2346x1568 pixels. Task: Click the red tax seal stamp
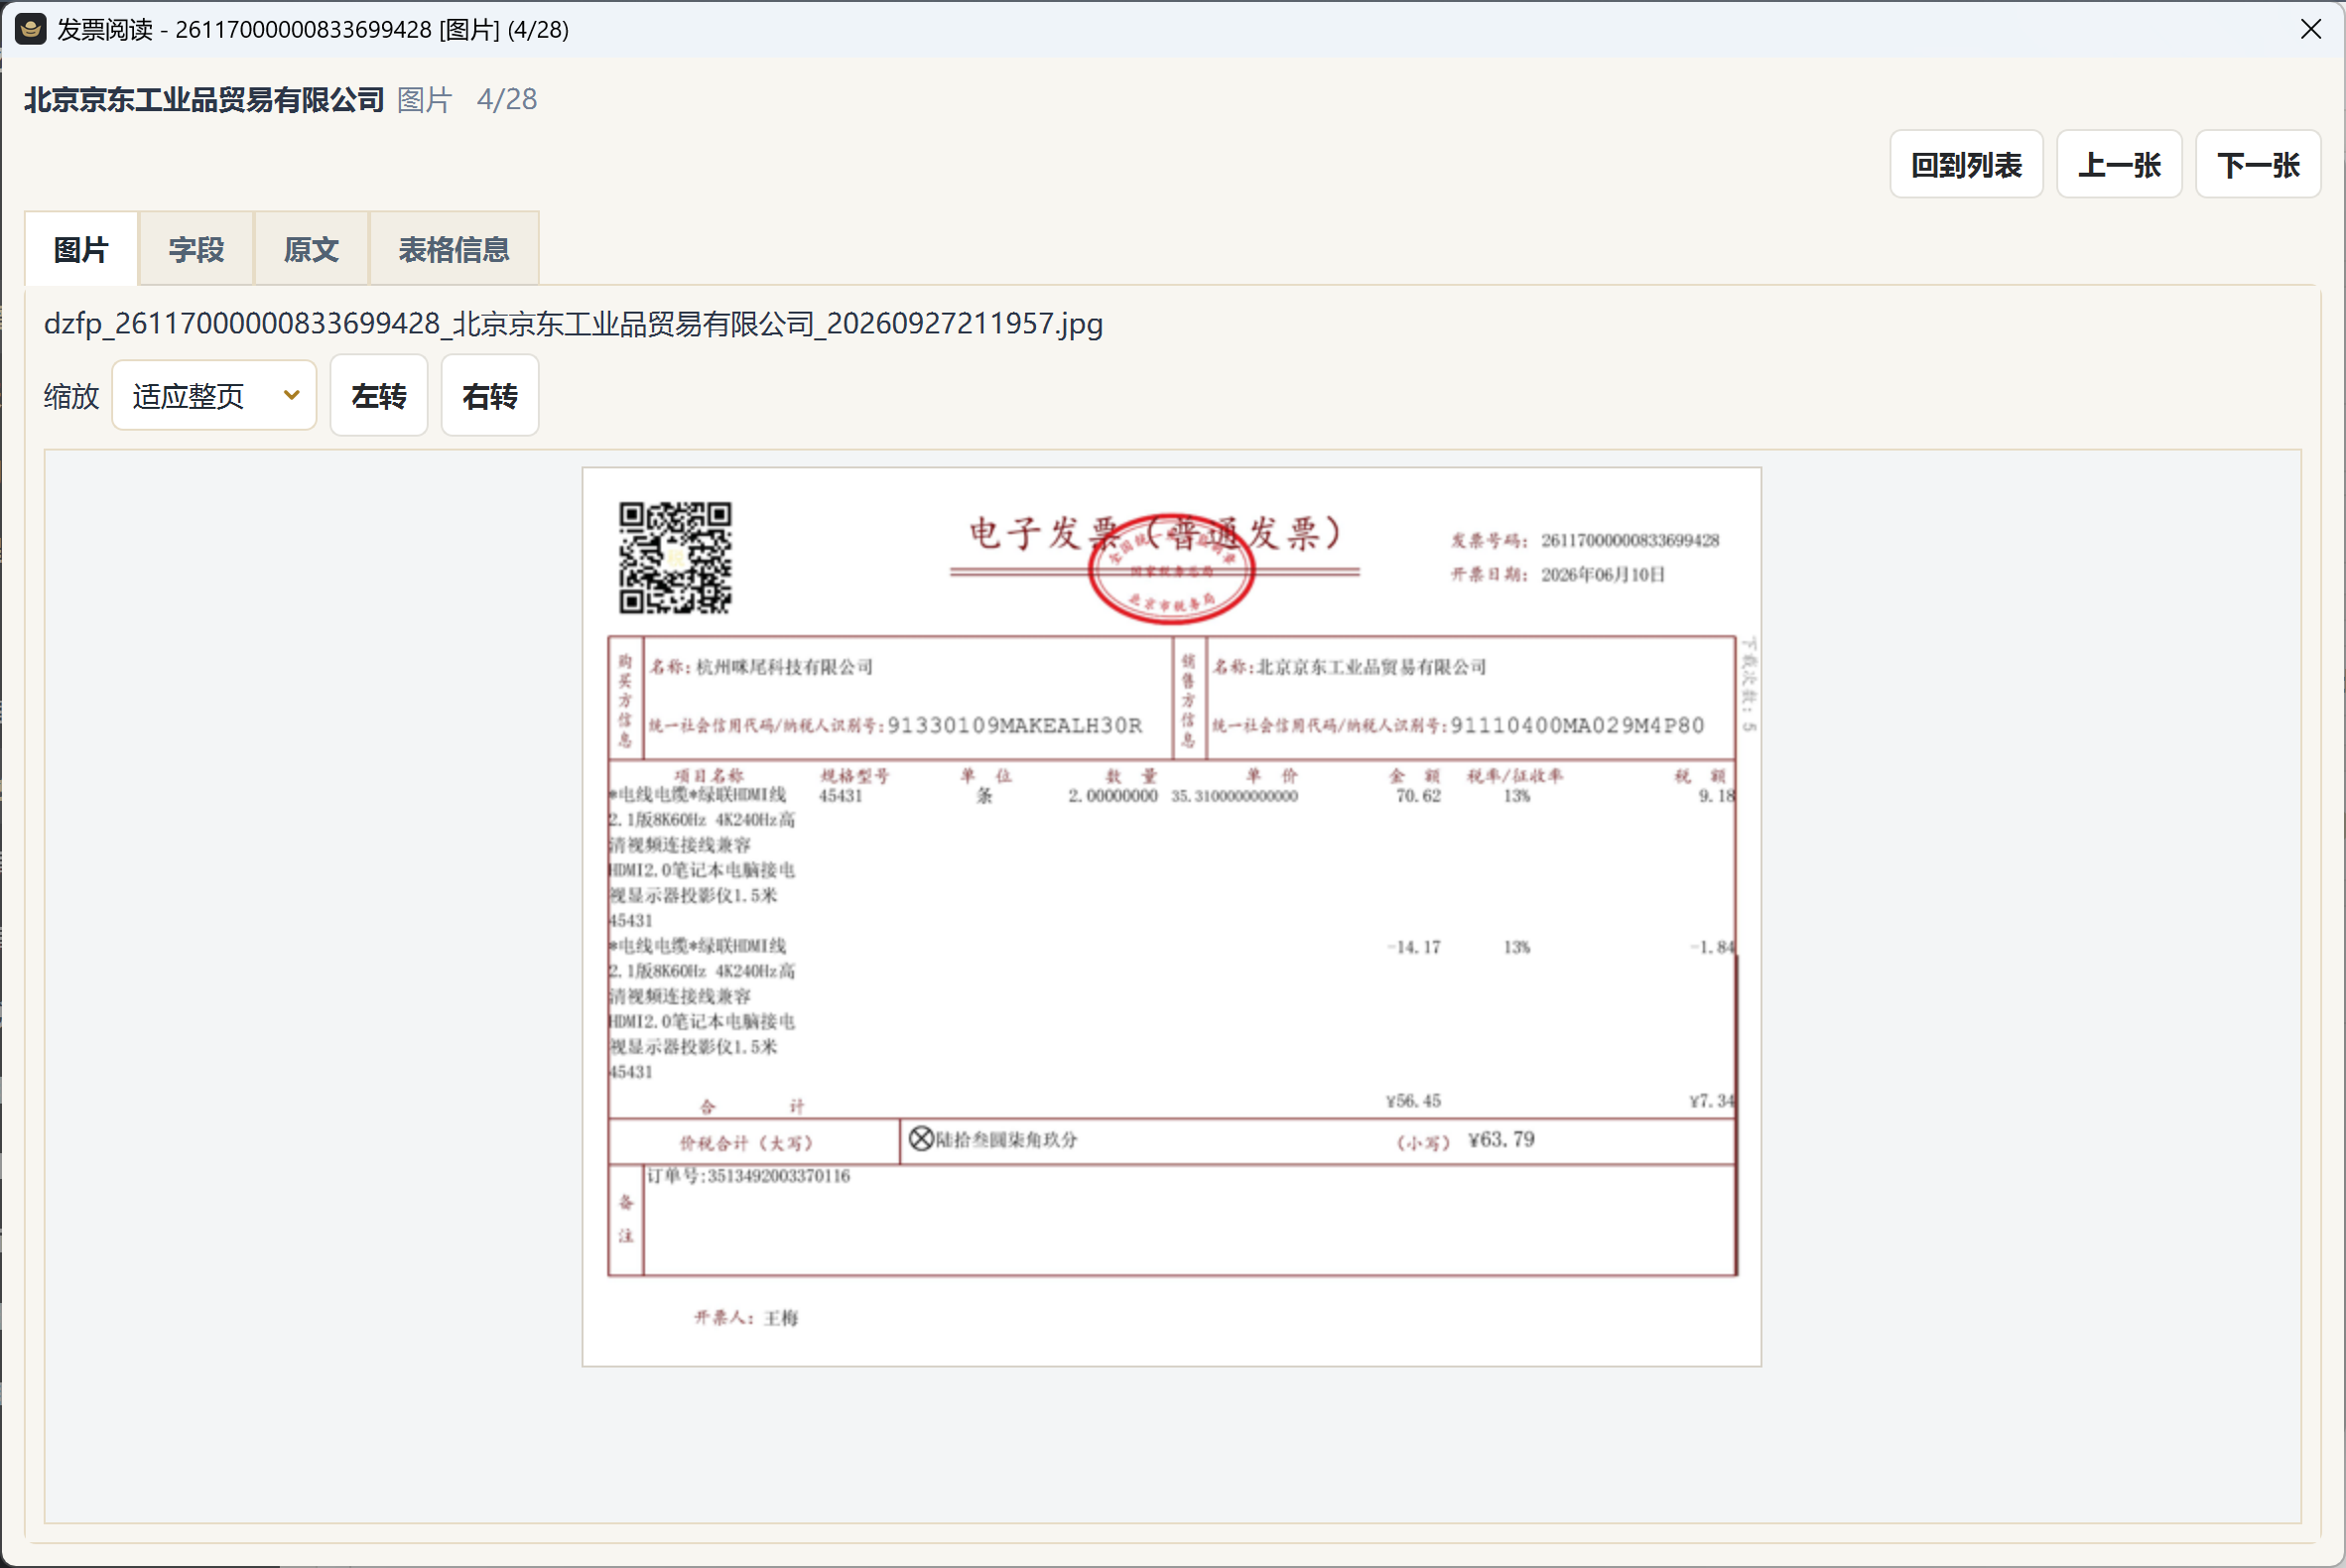pos(1170,570)
